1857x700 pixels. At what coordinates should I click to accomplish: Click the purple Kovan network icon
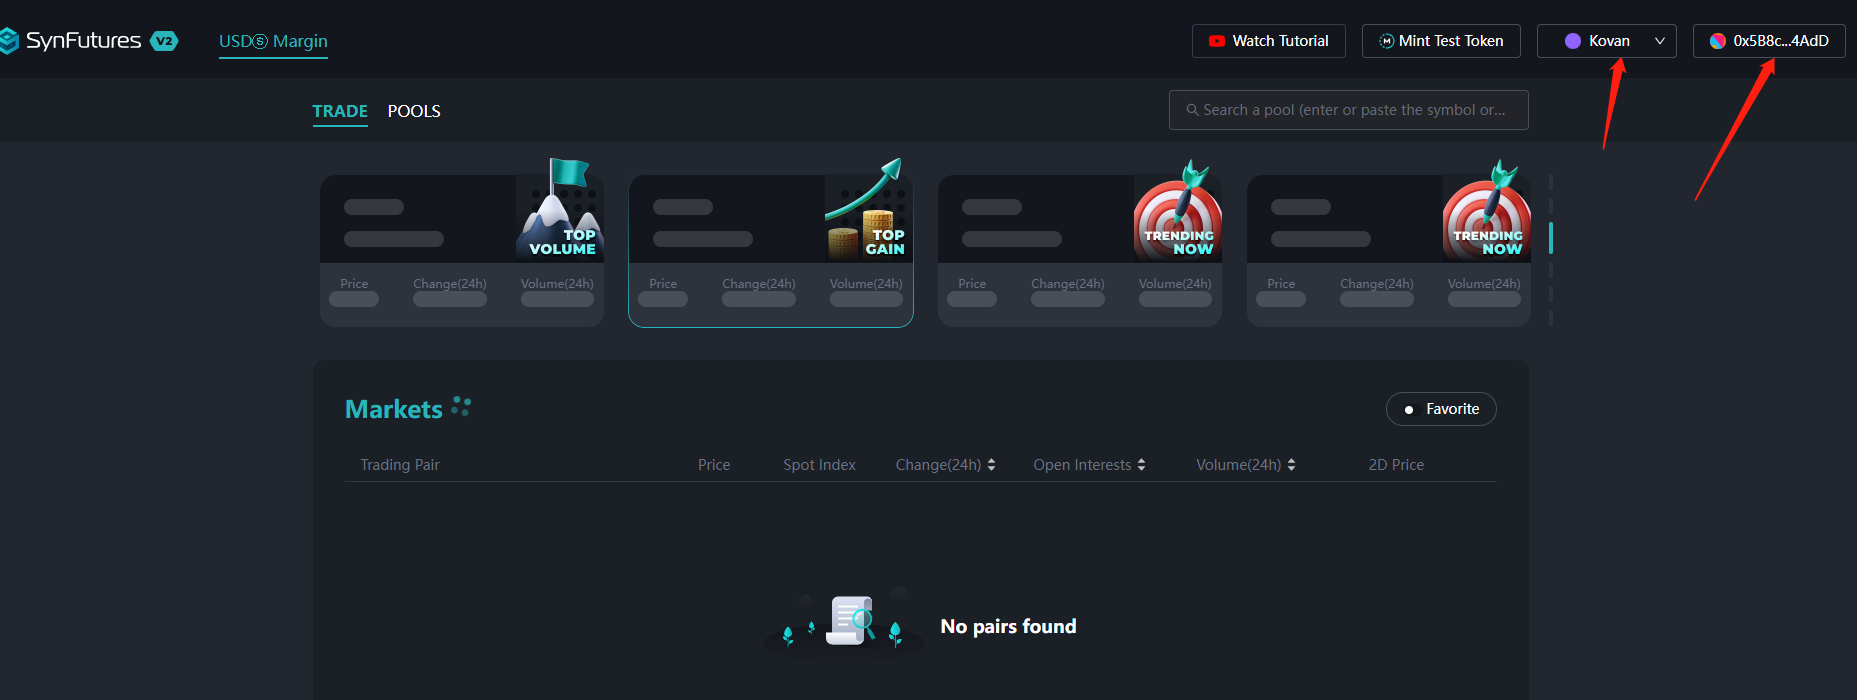(1572, 41)
